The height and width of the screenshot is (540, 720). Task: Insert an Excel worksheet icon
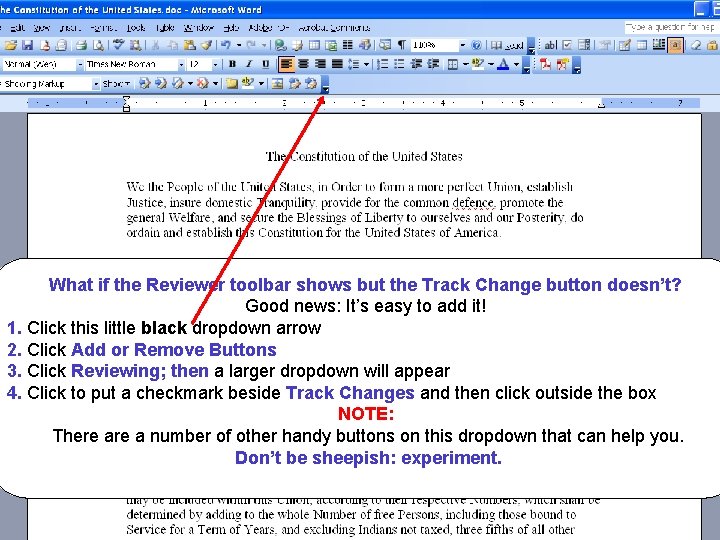(331, 45)
